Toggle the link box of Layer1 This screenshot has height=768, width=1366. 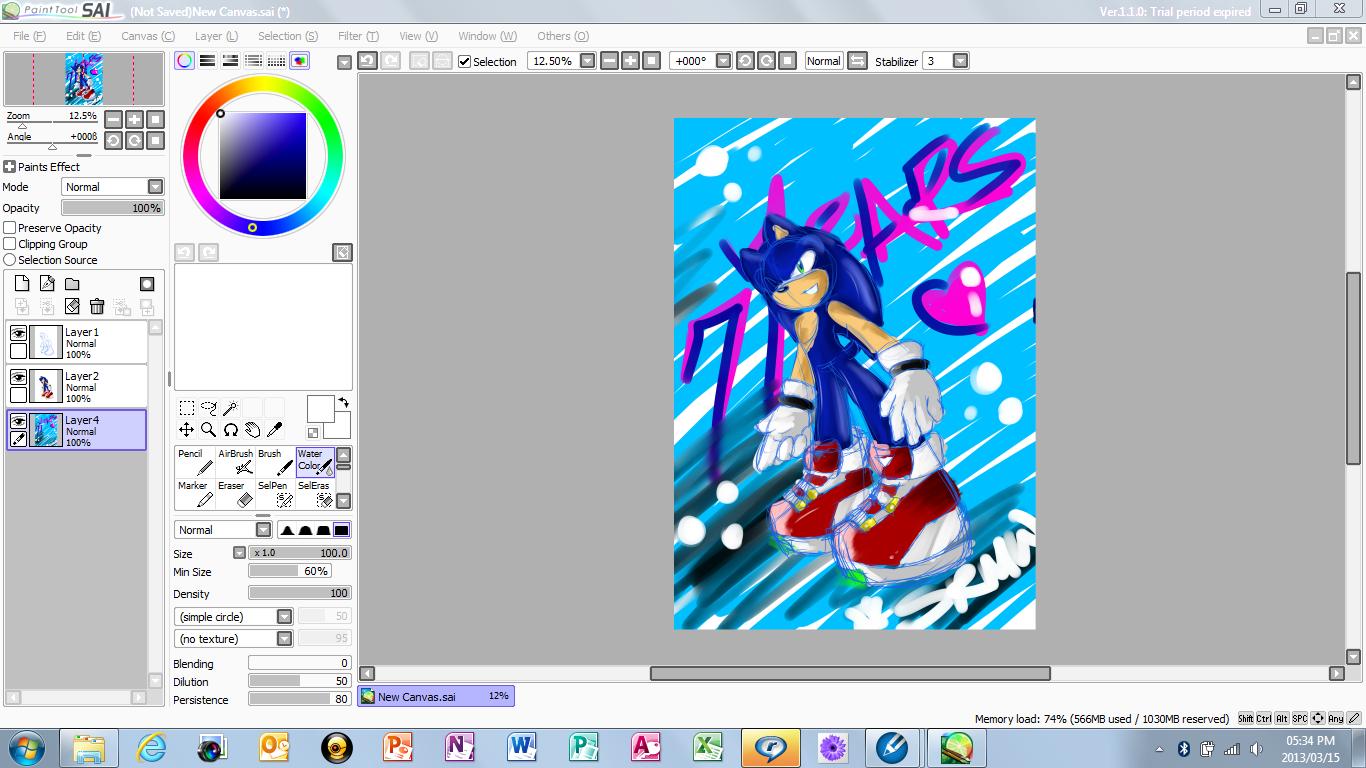[18, 351]
